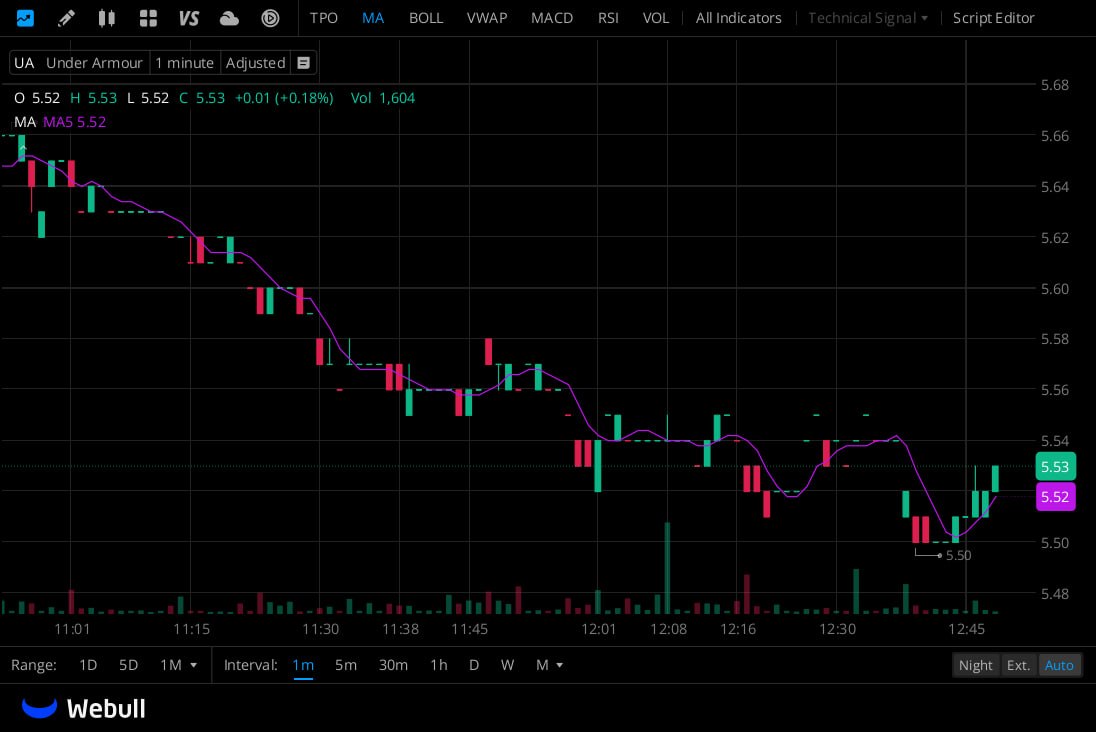
Task: Set range to 5D
Action: pyautogui.click(x=129, y=665)
